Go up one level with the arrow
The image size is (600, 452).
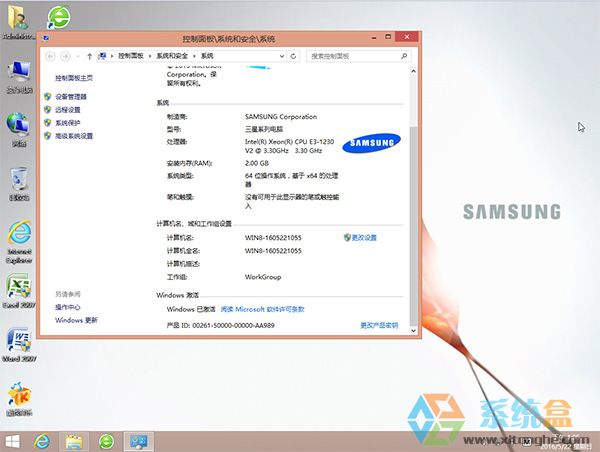pyautogui.click(x=89, y=56)
